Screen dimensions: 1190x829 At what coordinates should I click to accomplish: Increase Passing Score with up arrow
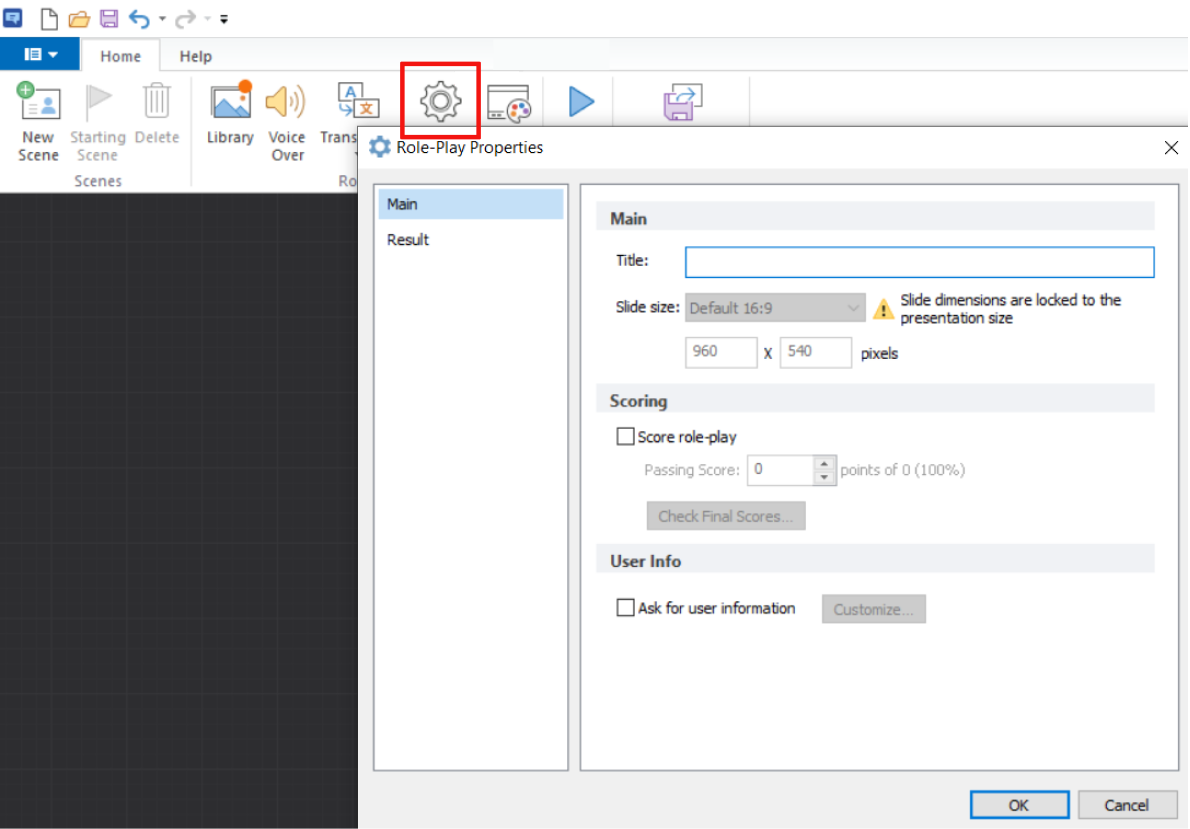pos(824,462)
